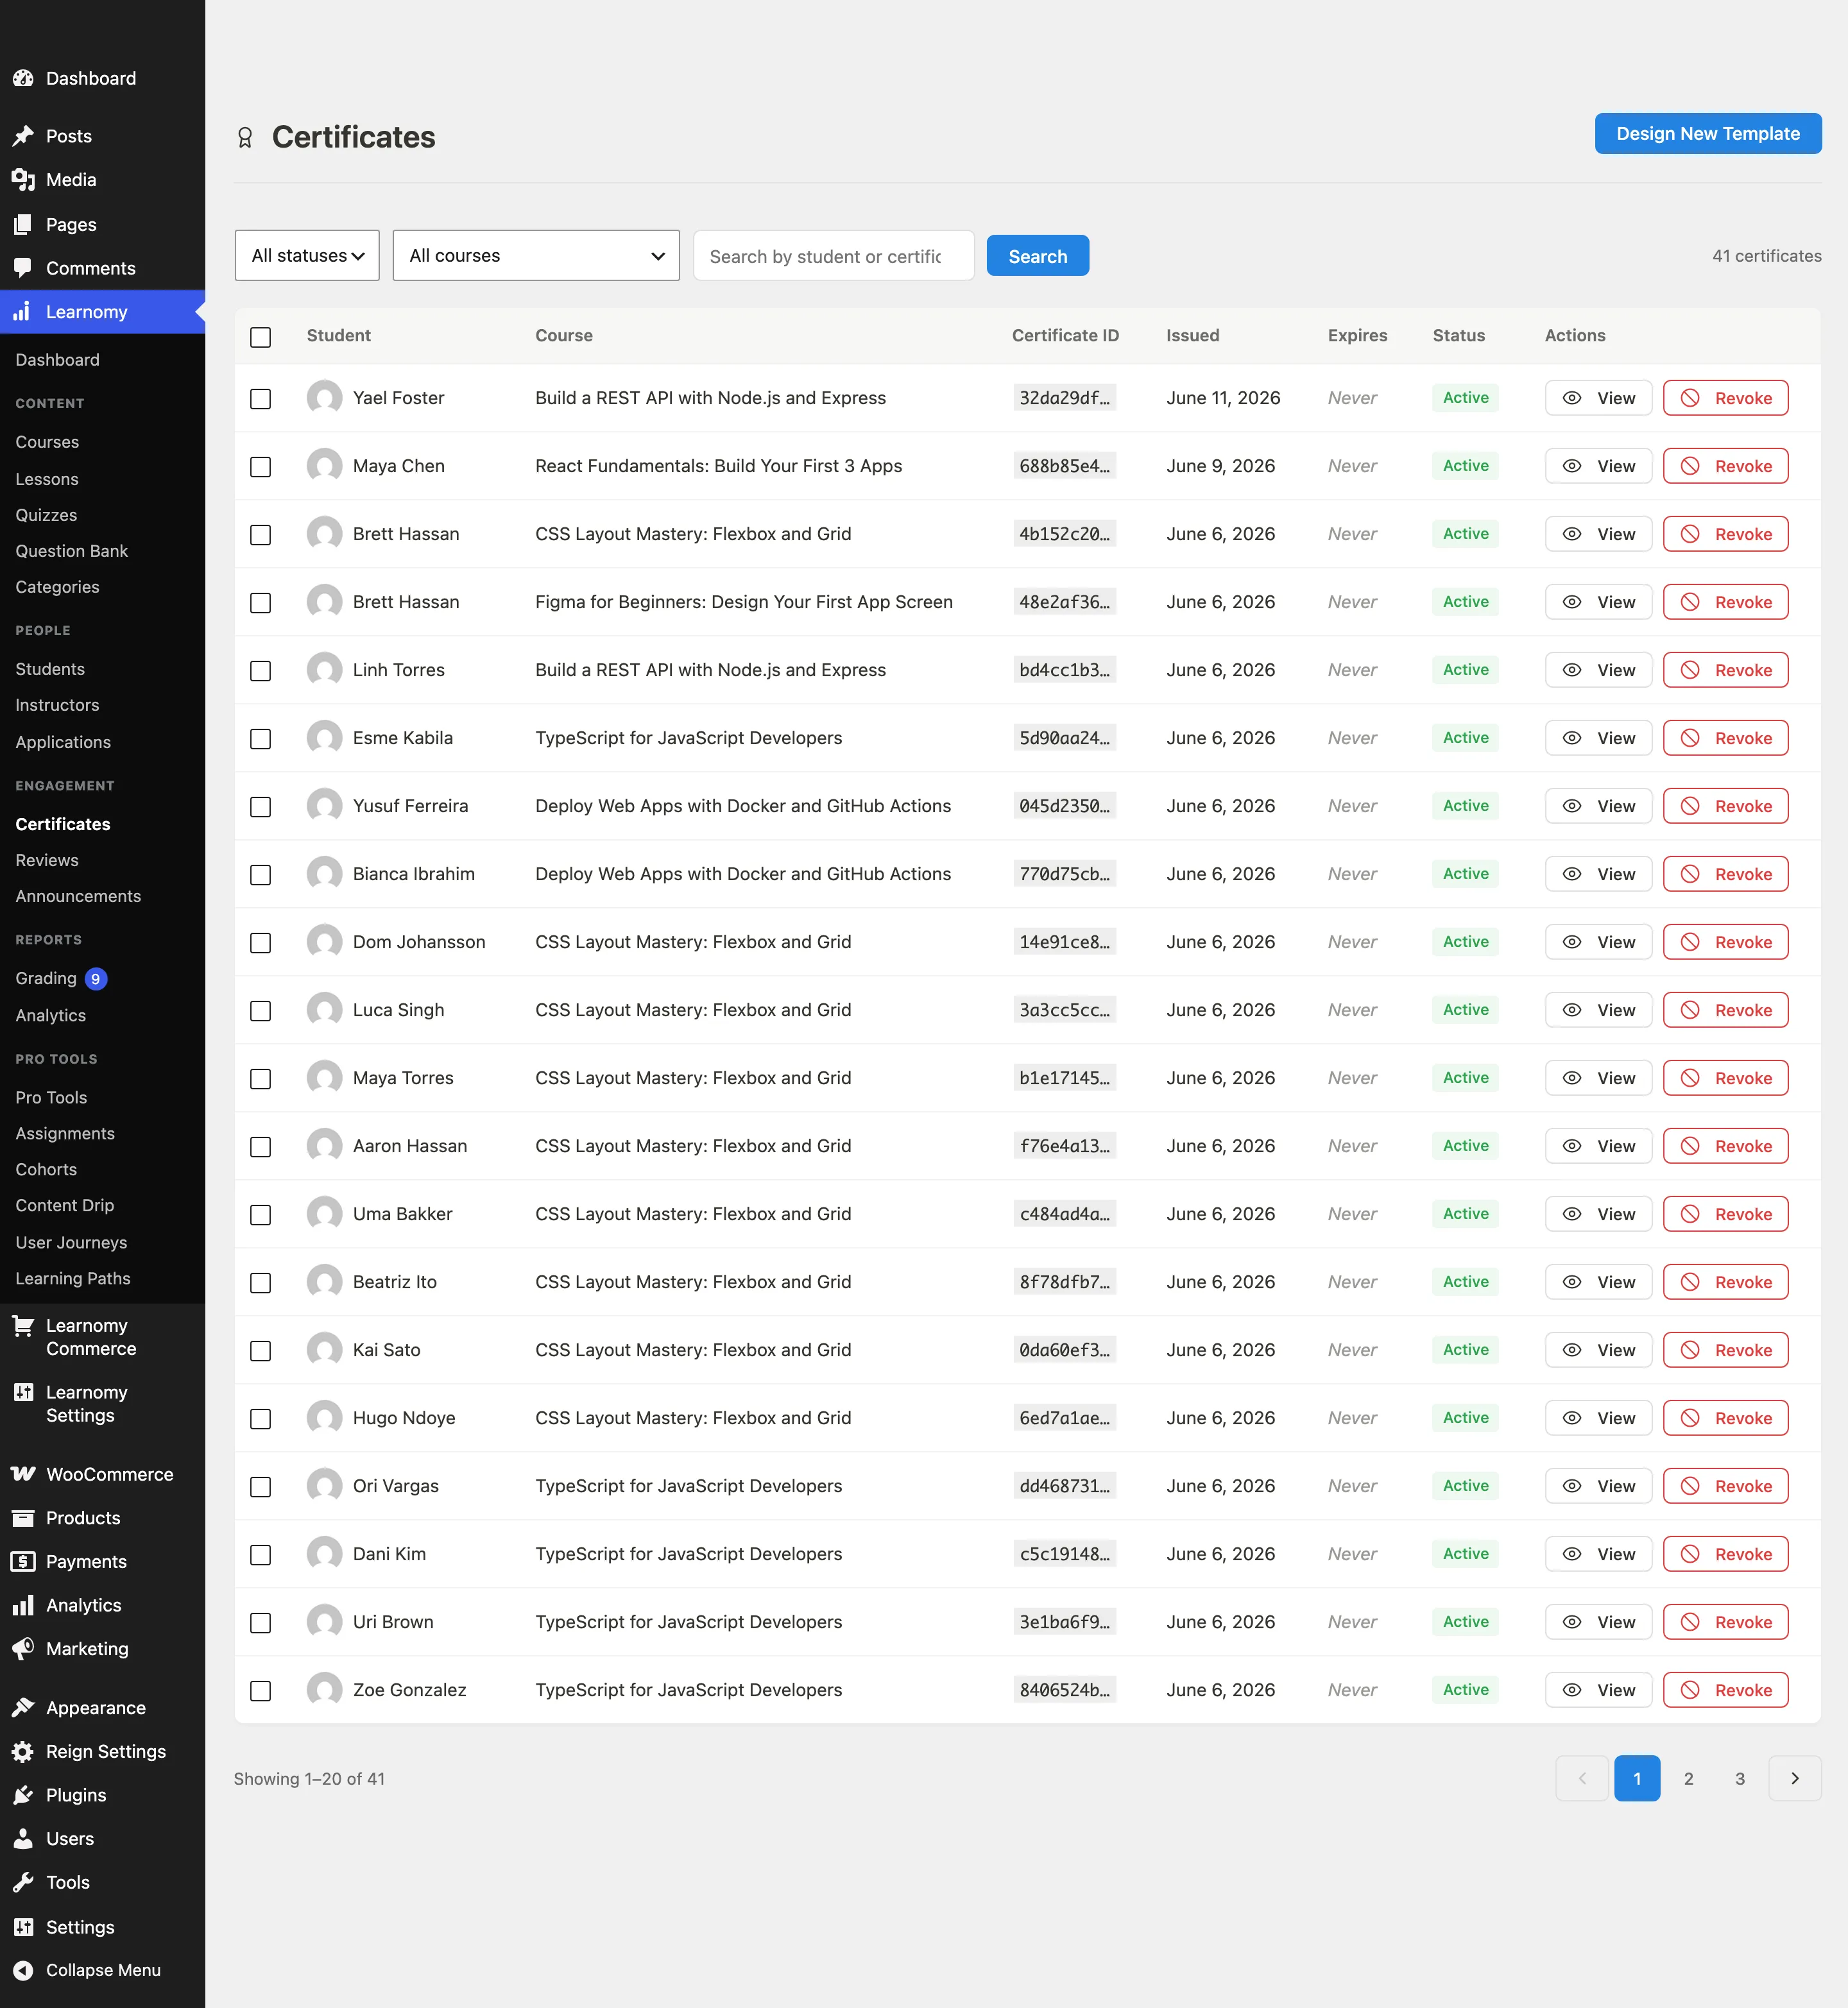Select Linh Torres row checkbox
The height and width of the screenshot is (2008, 1848).
click(260, 671)
